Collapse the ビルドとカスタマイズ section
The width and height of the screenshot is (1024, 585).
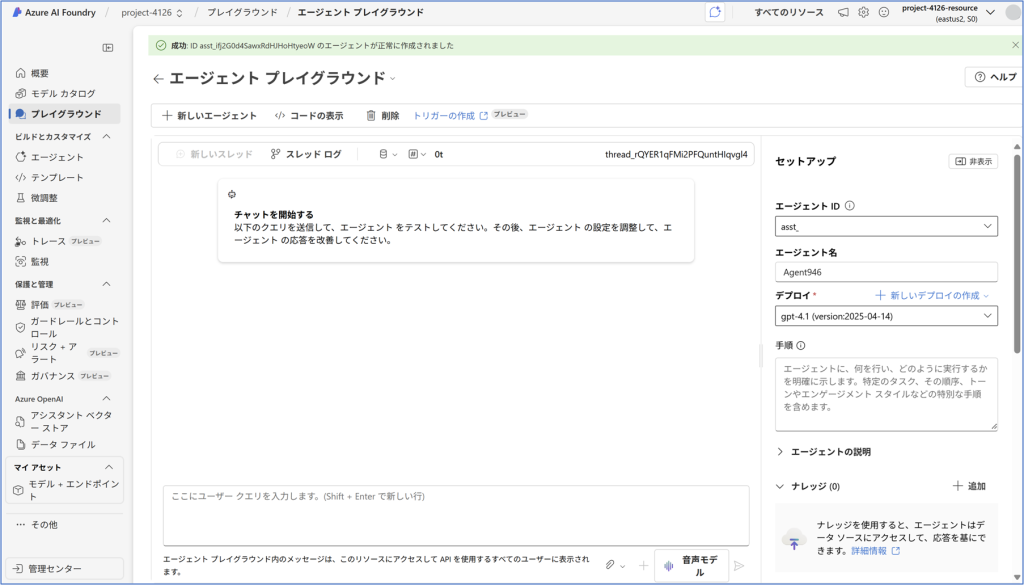pos(107,136)
